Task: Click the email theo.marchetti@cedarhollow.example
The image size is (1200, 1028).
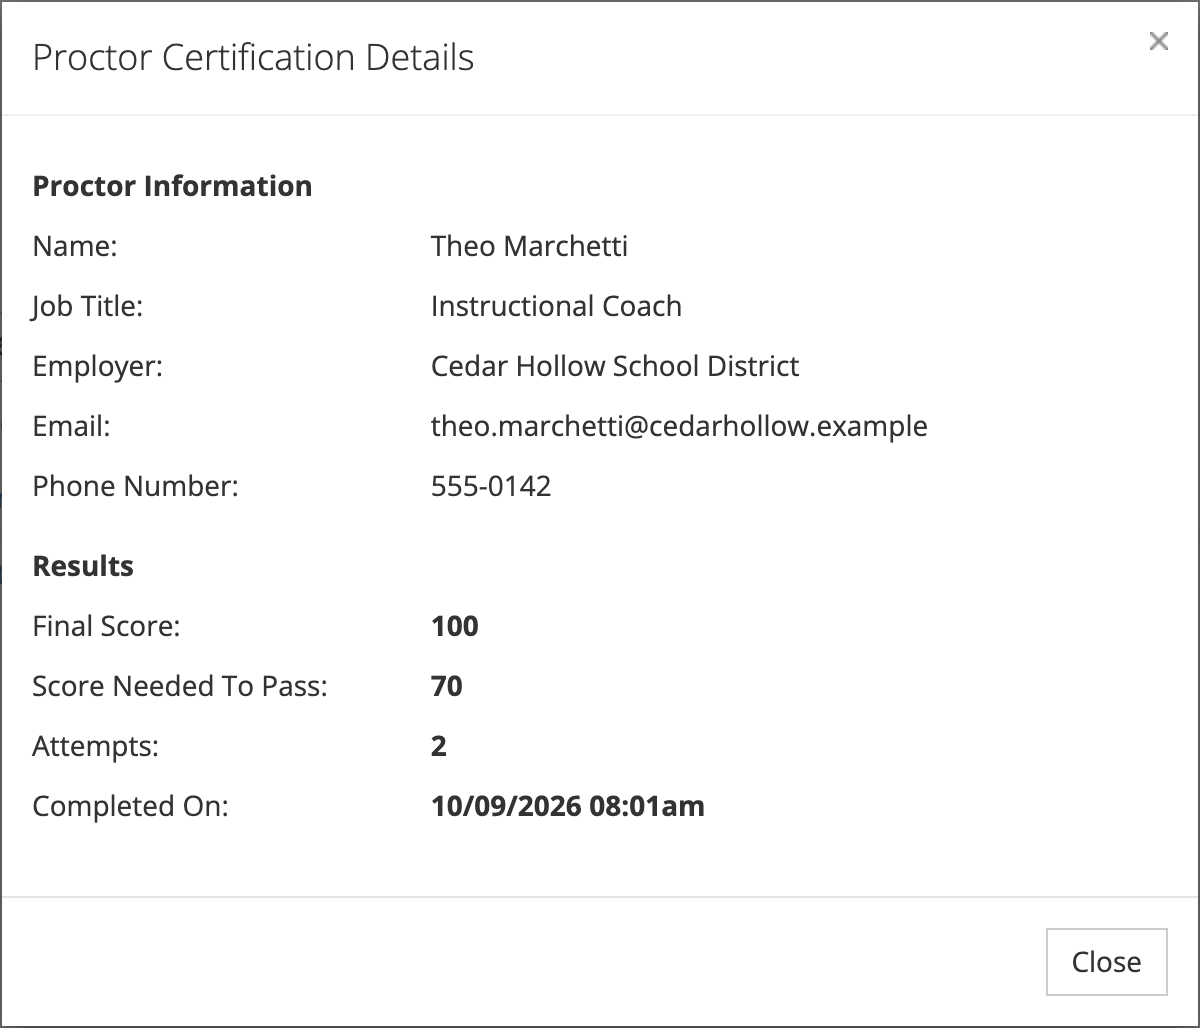Action: point(679,426)
